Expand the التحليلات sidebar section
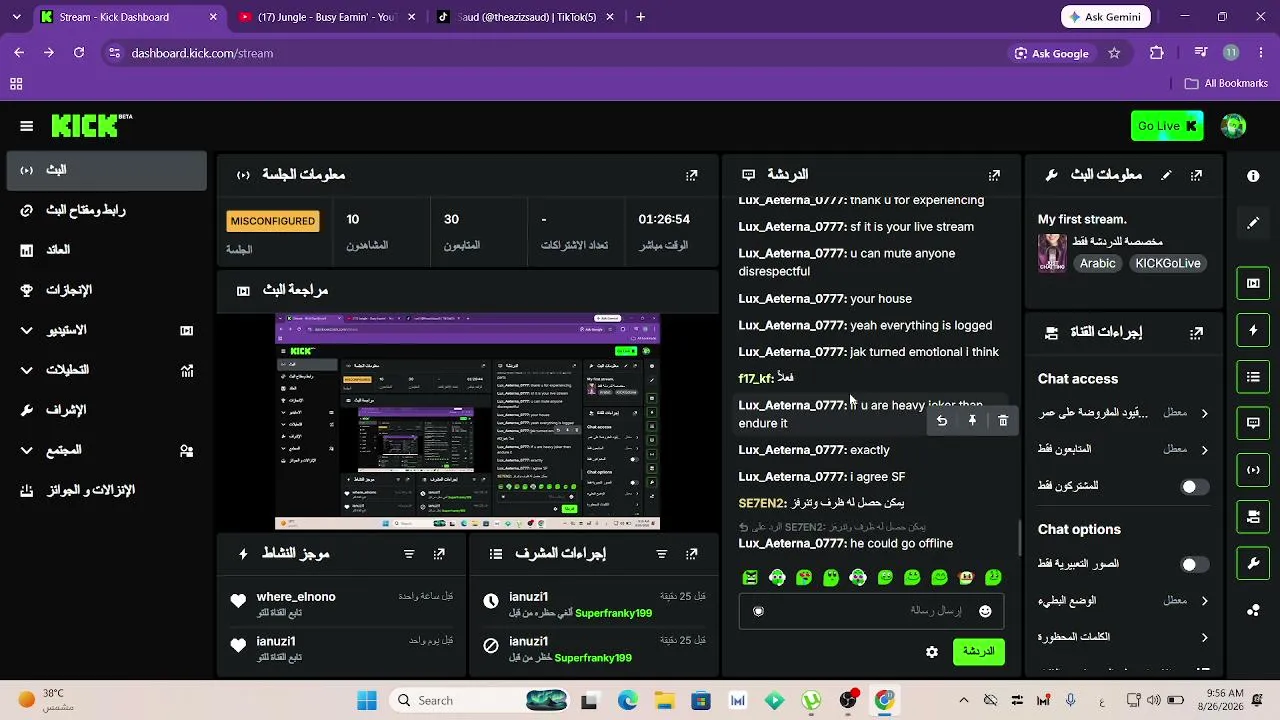 pyautogui.click(x=106, y=370)
